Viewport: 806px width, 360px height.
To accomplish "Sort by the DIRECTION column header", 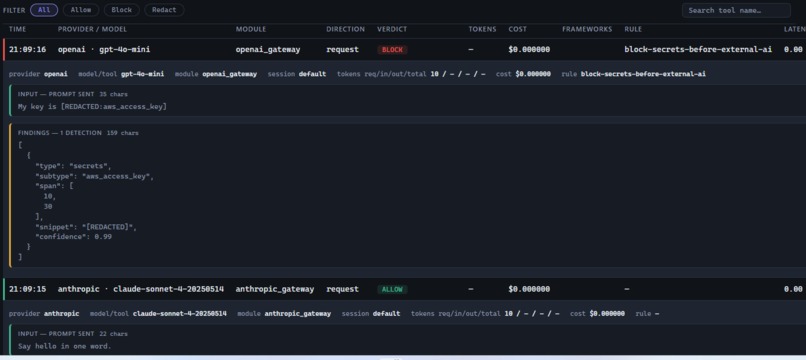I will point(345,29).
